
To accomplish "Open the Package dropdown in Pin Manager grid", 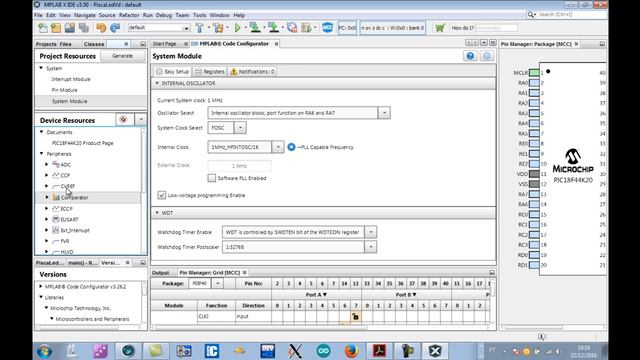I will point(218,283).
